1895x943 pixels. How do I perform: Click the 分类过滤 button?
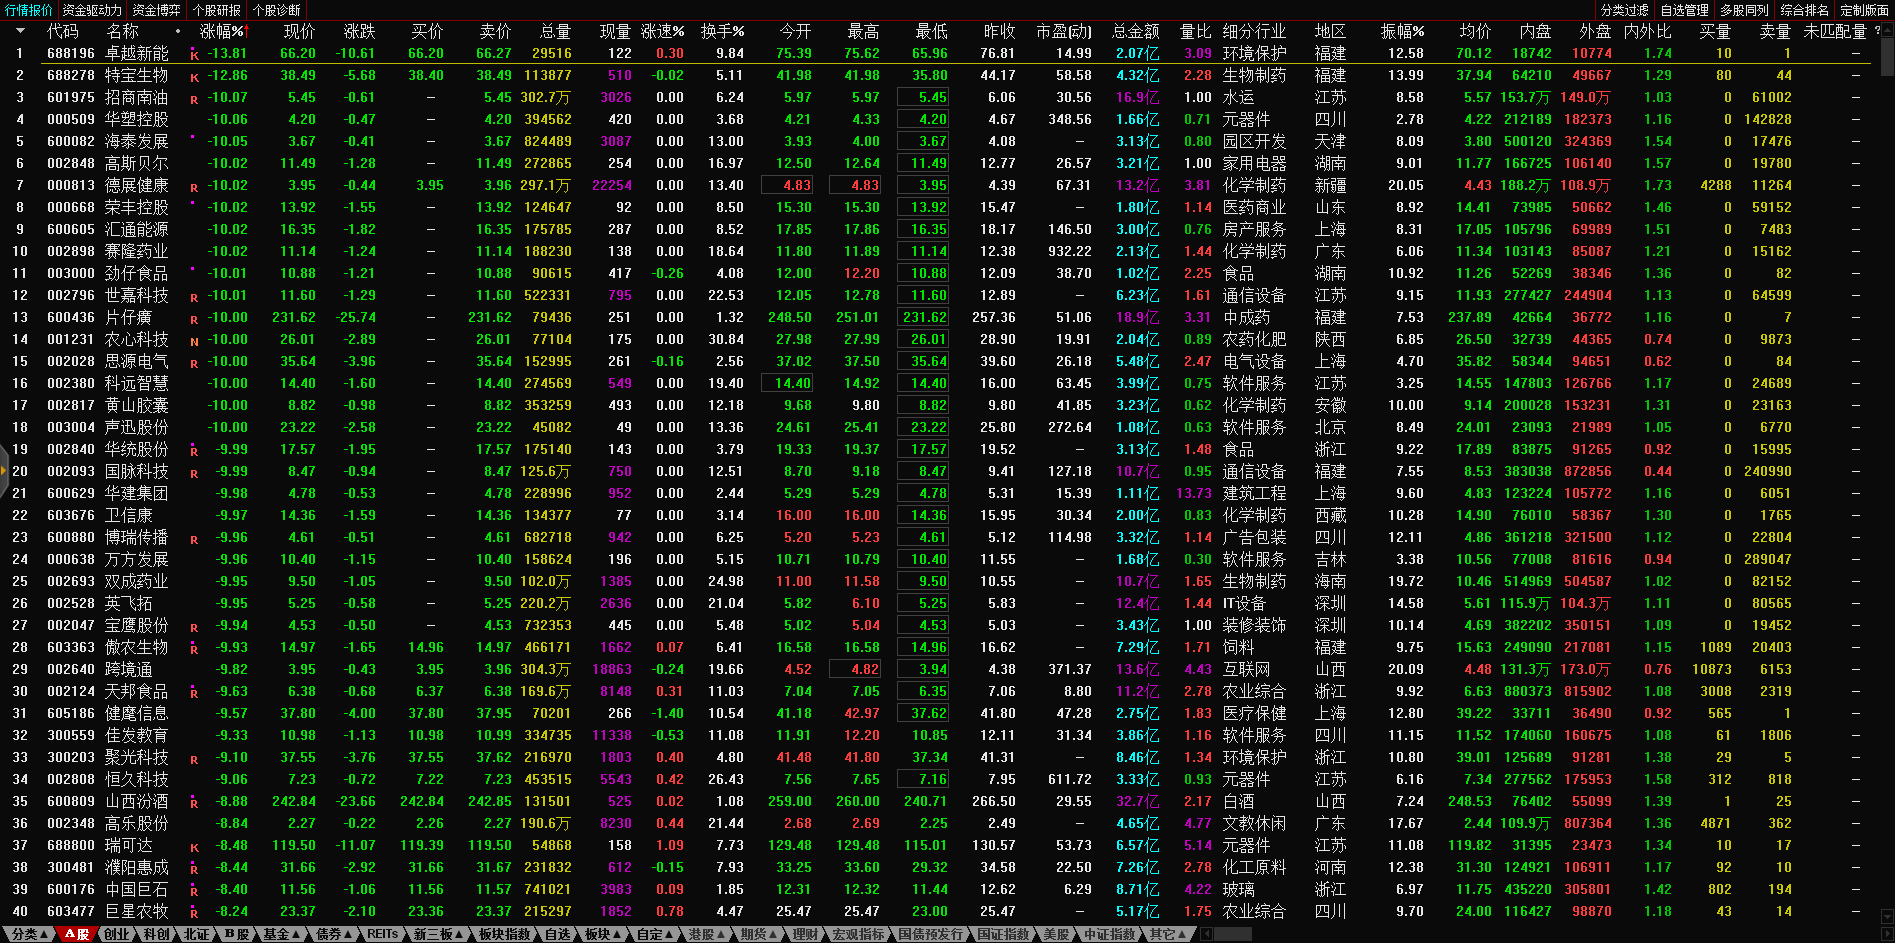click(1624, 10)
